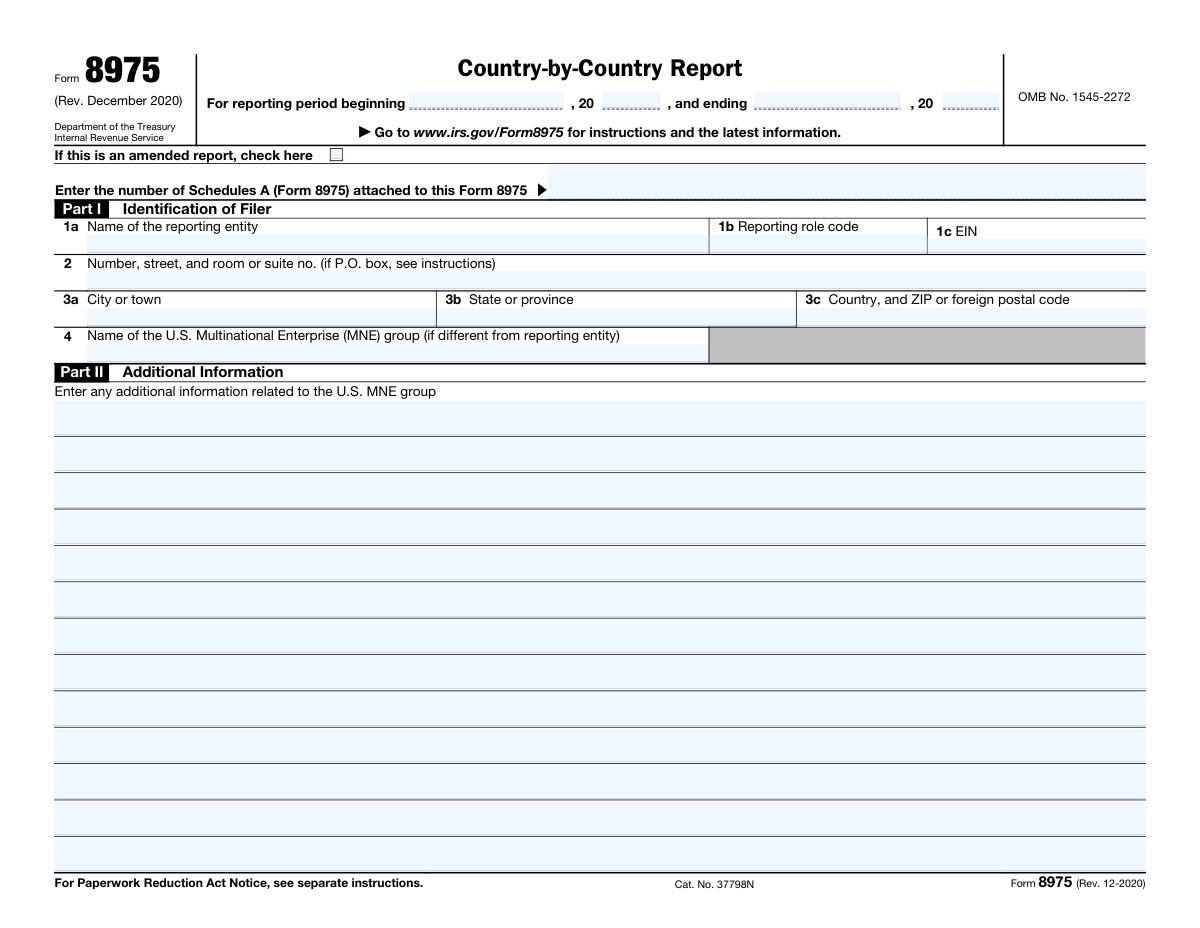1200x928 pixels.
Task: Click the 'Part I' section label
Action: (82, 209)
